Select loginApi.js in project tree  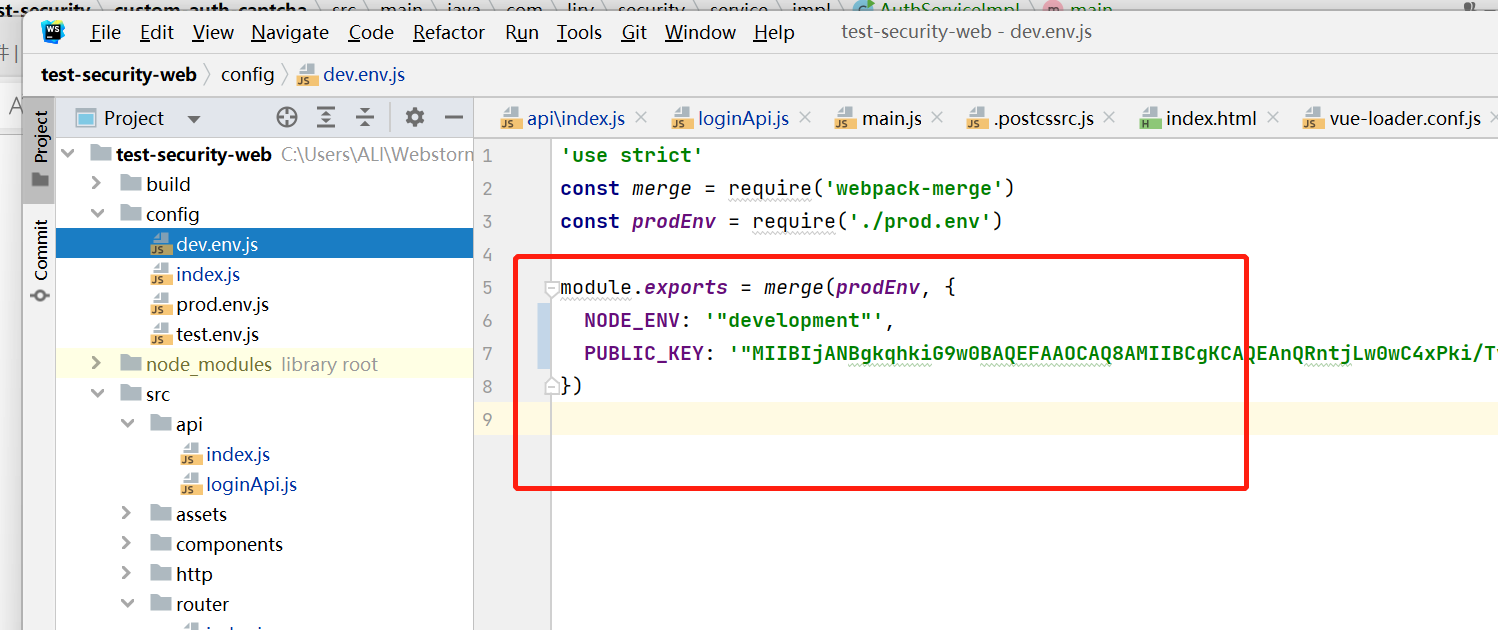click(x=264, y=484)
